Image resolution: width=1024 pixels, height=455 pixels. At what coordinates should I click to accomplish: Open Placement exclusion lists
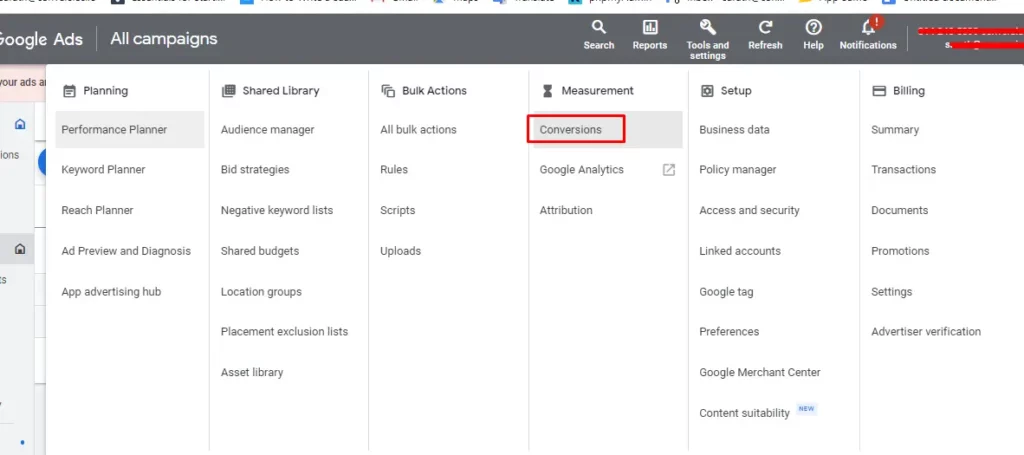tap(285, 332)
